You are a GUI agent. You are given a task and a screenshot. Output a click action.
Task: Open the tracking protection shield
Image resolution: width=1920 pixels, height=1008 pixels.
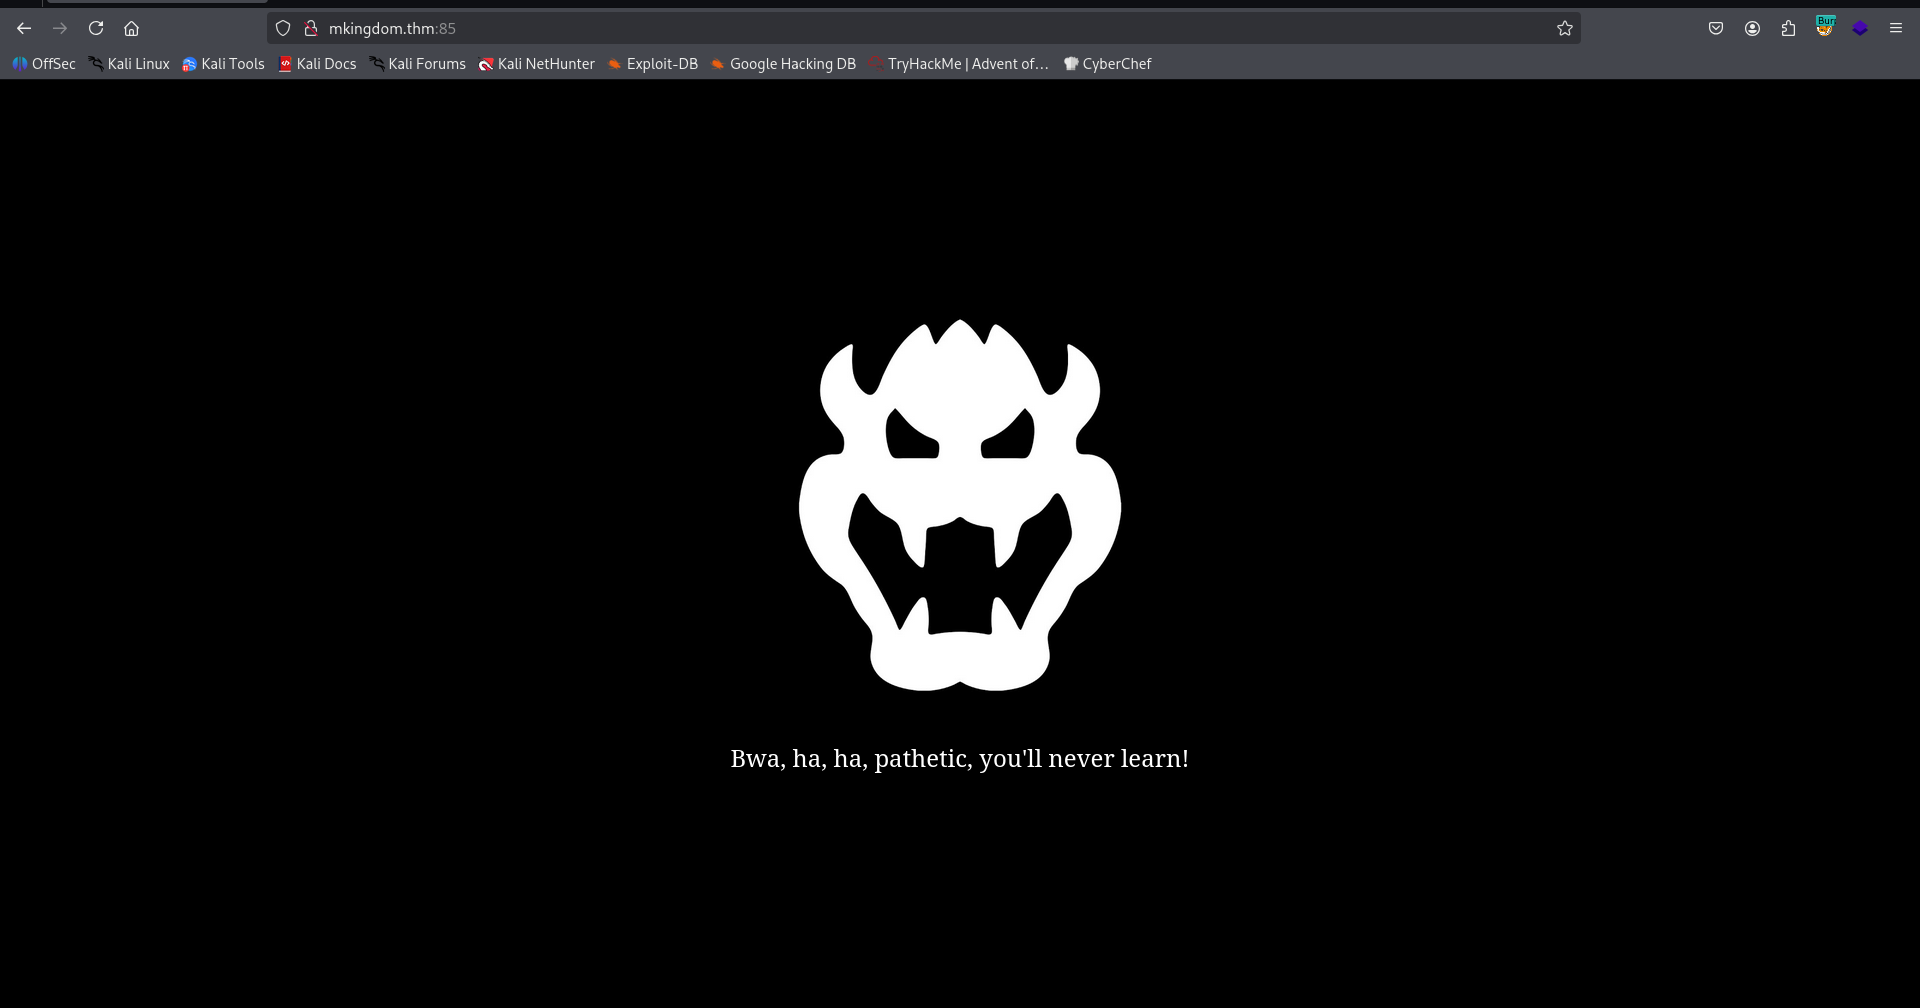click(x=283, y=28)
